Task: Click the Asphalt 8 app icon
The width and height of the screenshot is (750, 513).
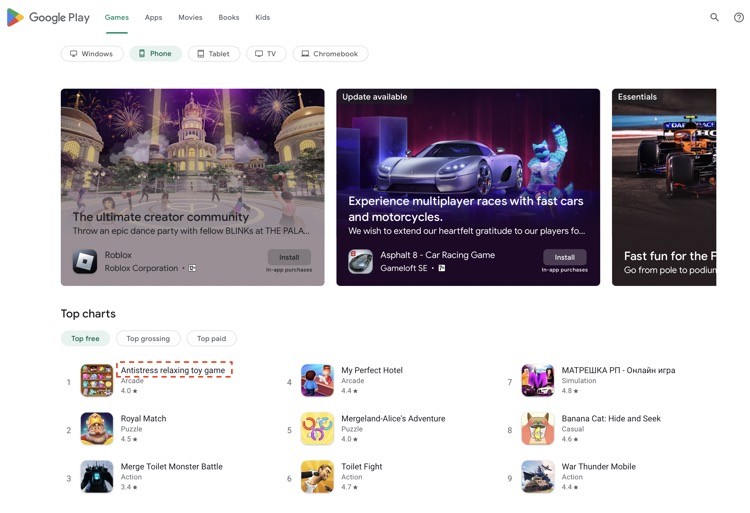Action: coord(360,262)
